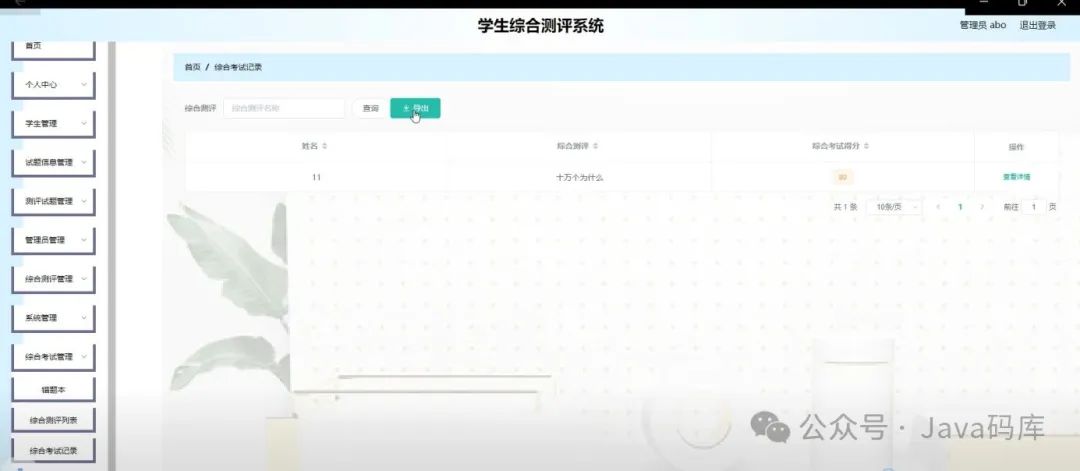This screenshot has height=471, width=1080.
Task: Go to previous page arrow in pagination
Action: pyautogui.click(x=938, y=207)
